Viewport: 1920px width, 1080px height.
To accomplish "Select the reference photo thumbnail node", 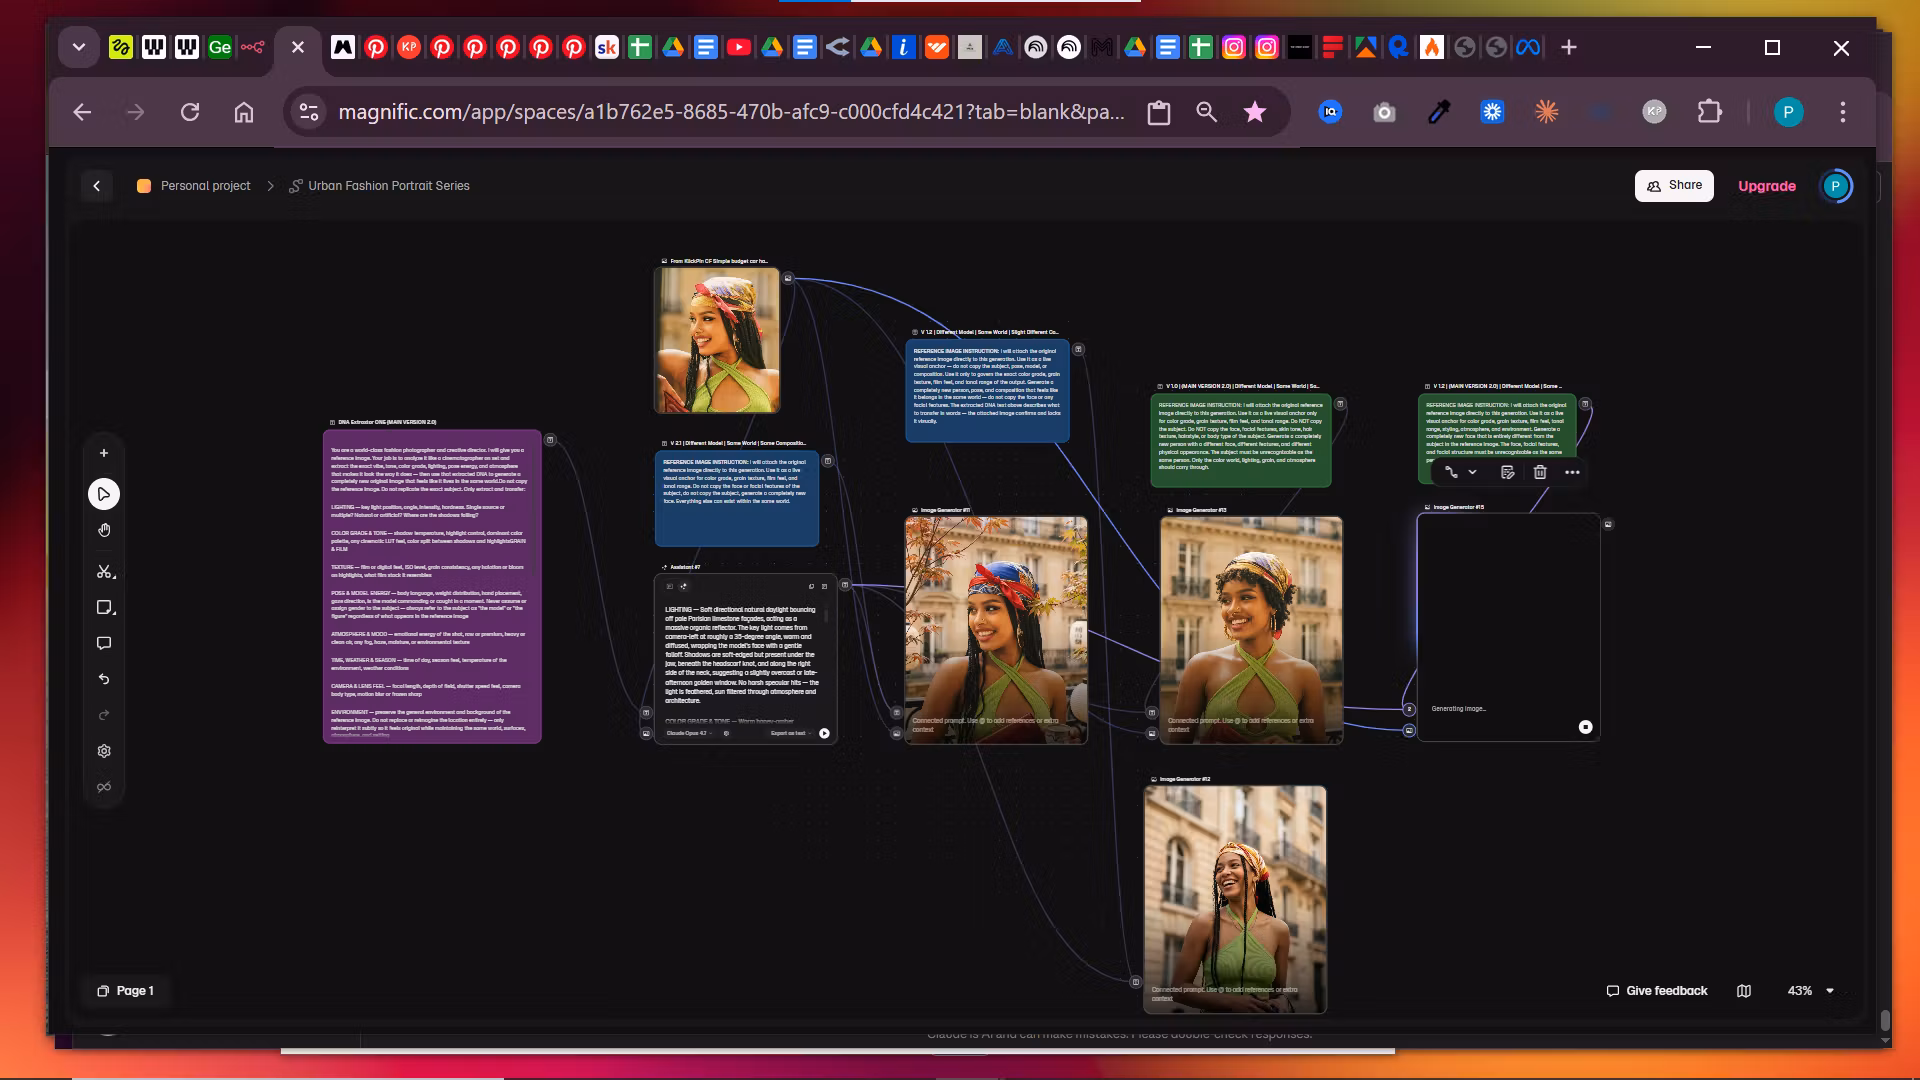I will point(717,340).
